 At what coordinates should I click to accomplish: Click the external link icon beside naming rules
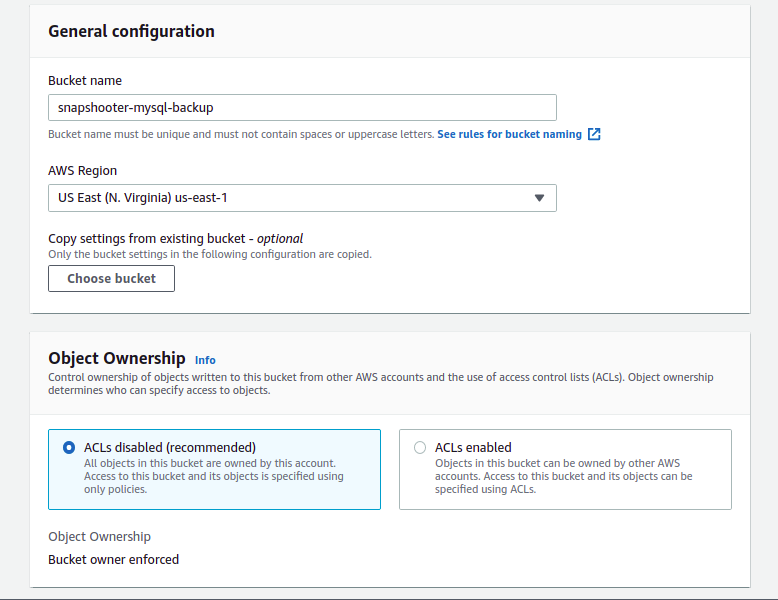[594, 134]
